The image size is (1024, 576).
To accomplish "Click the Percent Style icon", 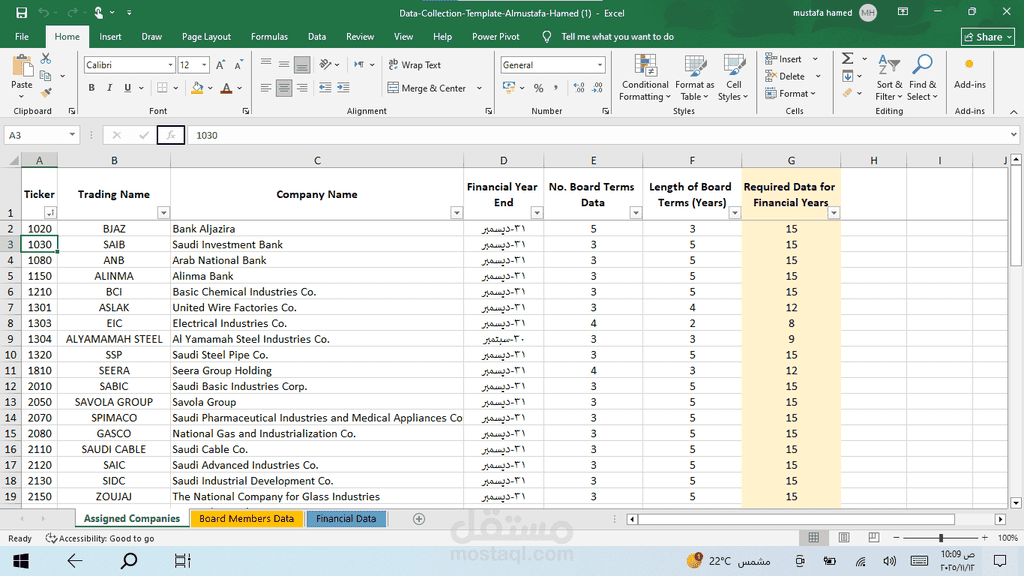I will pos(539,88).
